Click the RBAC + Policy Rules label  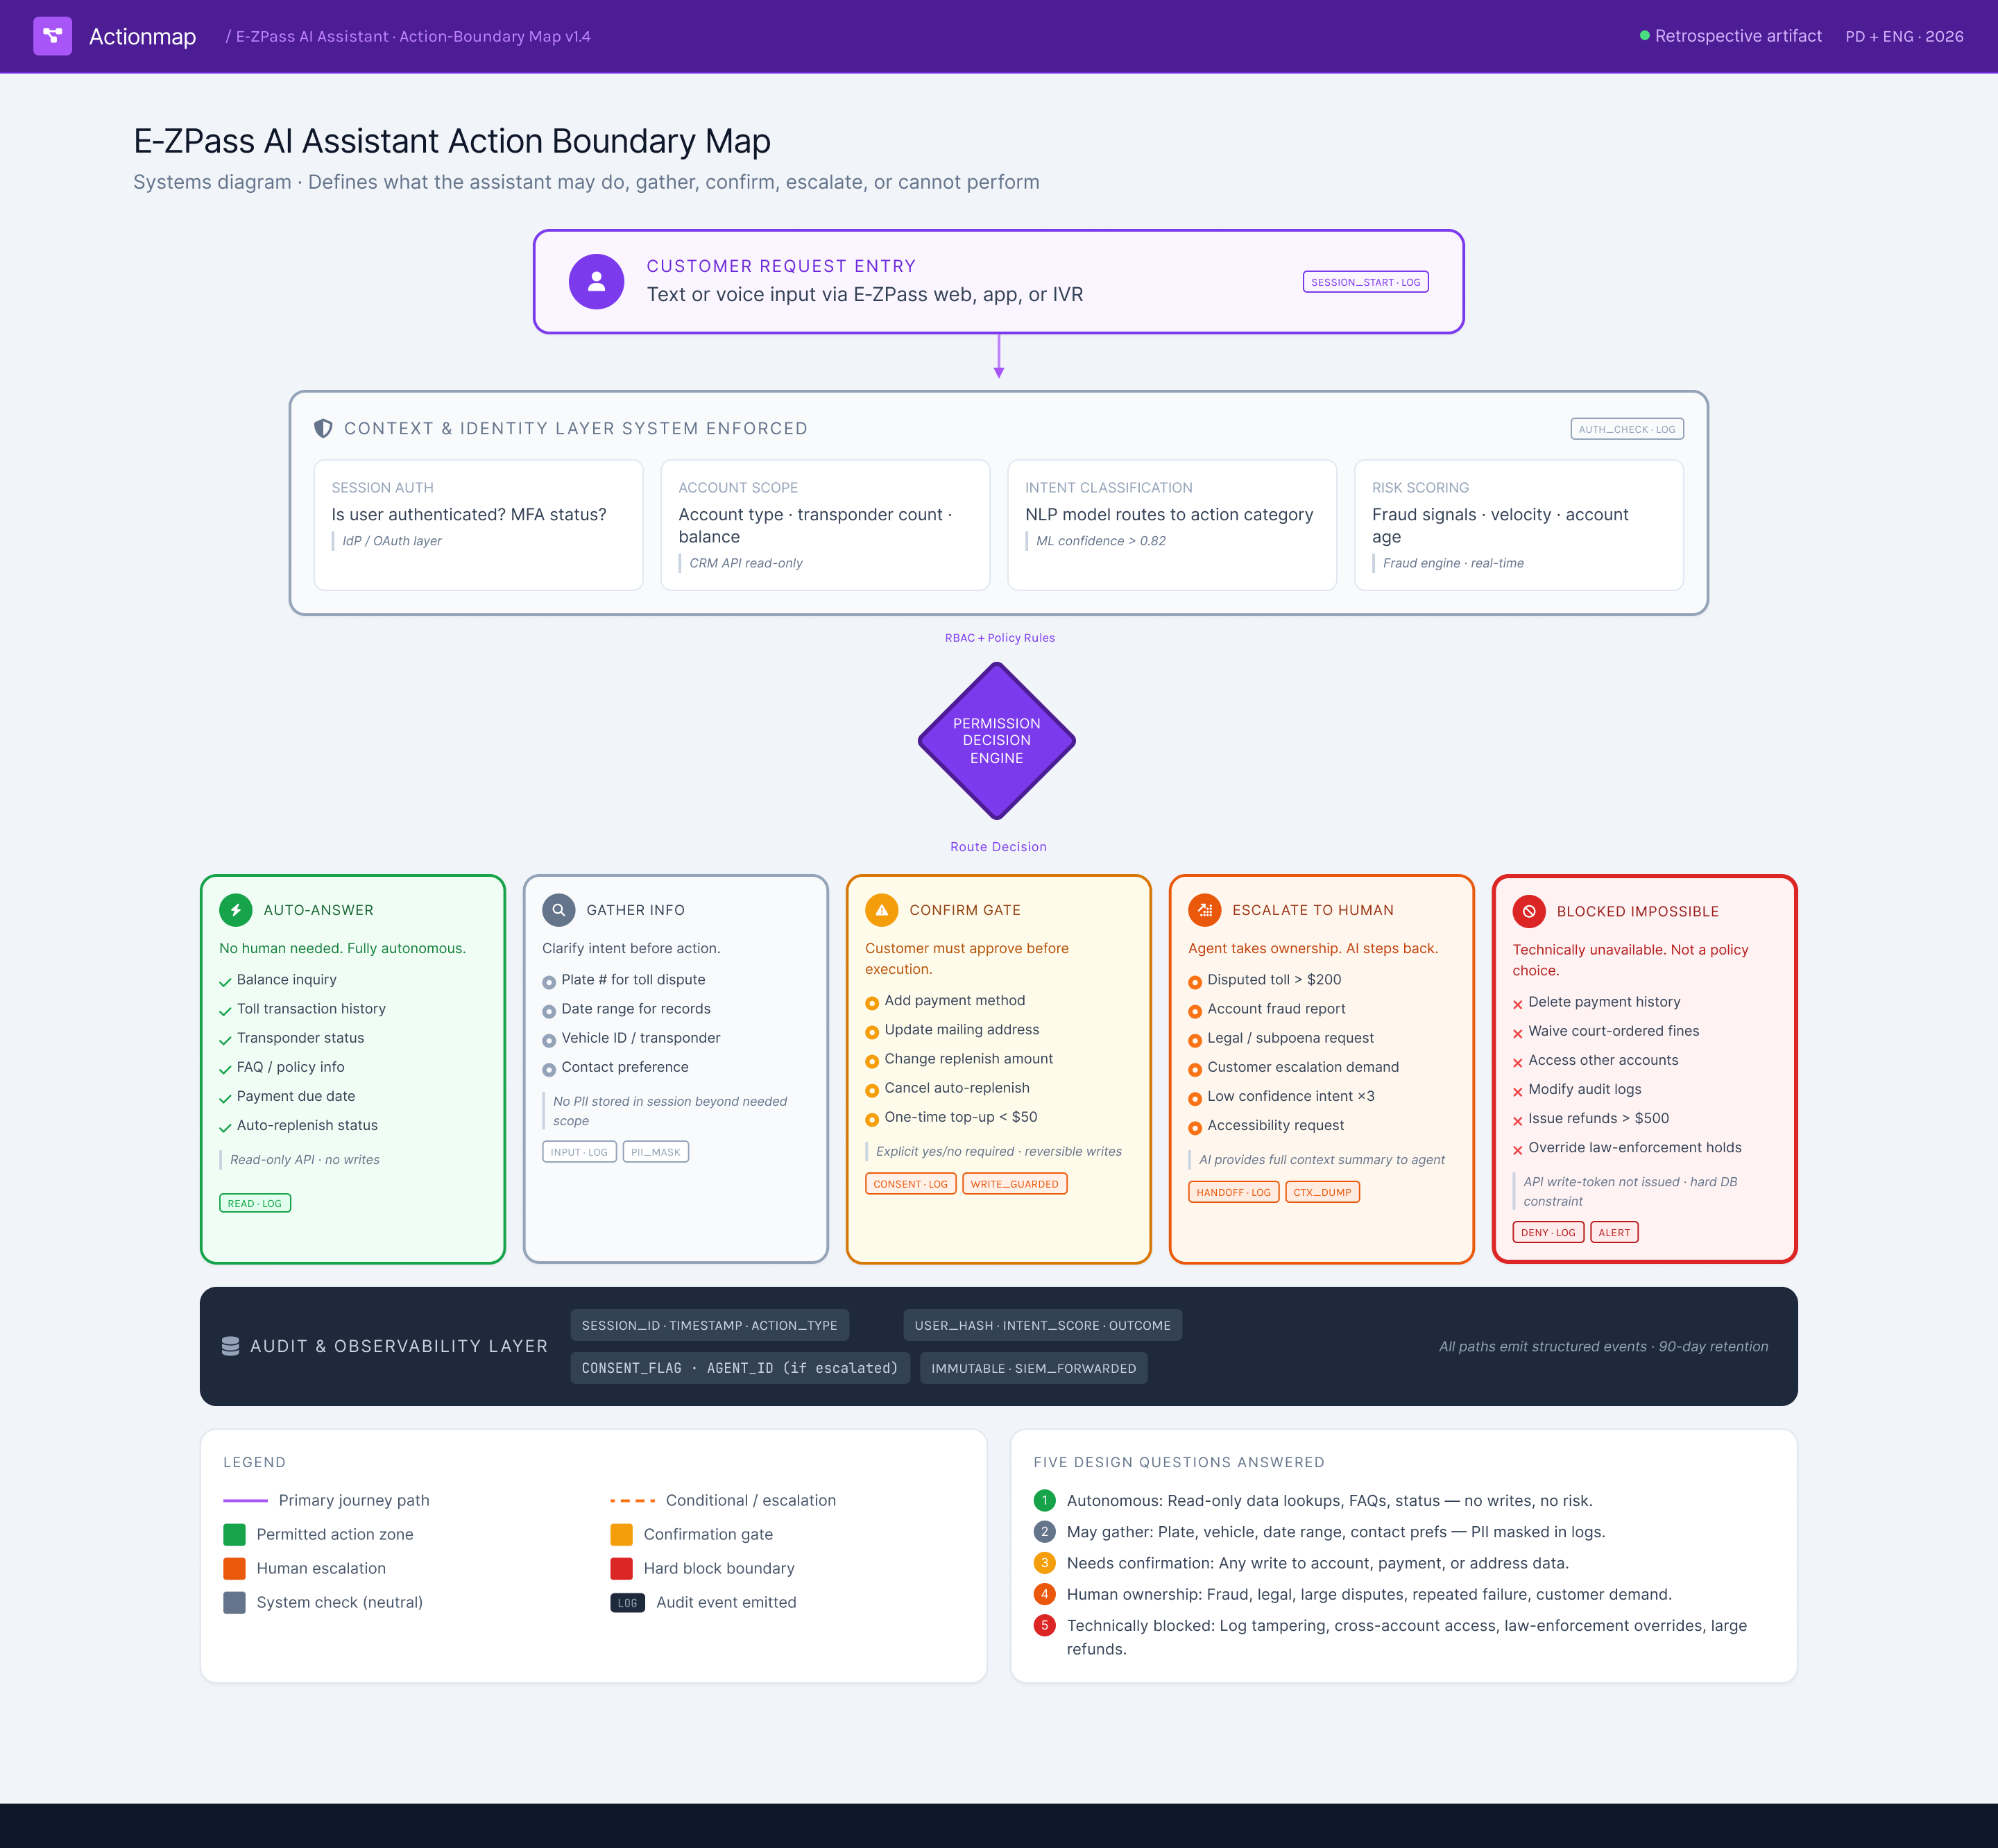[x=1000, y=638]
